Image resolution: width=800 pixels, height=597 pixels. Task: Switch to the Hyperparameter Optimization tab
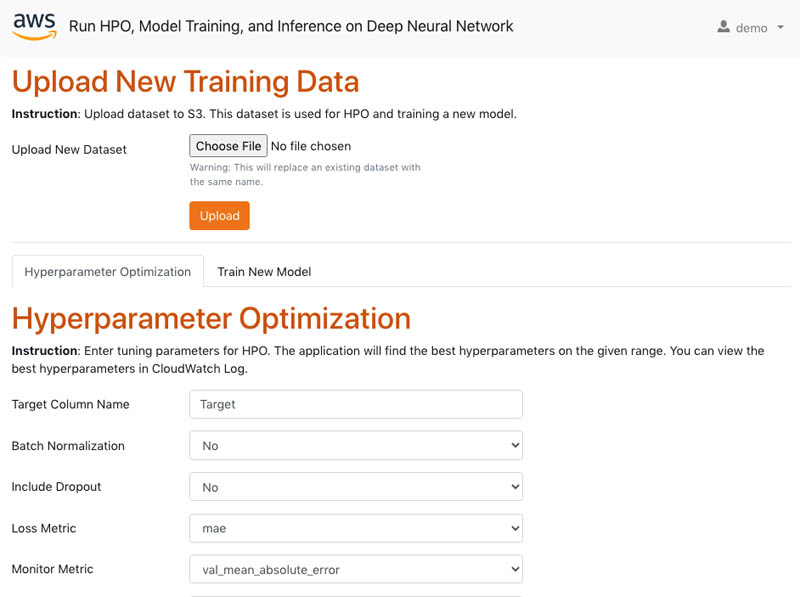point(108,271)
